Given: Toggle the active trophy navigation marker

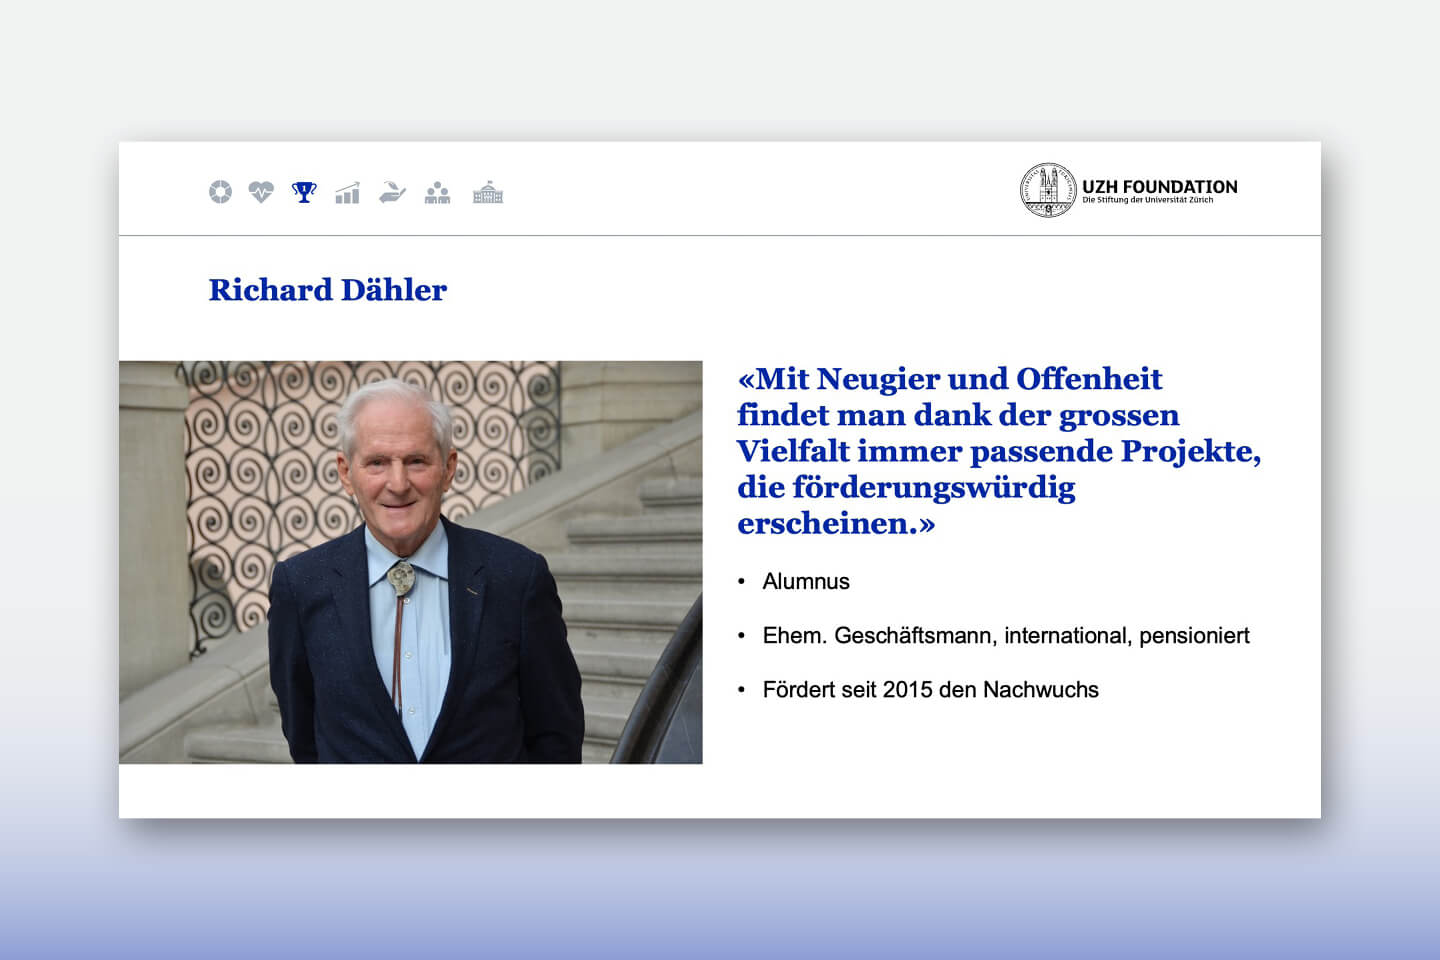Looking at the screenshot, I should click(x=303, y=192).
